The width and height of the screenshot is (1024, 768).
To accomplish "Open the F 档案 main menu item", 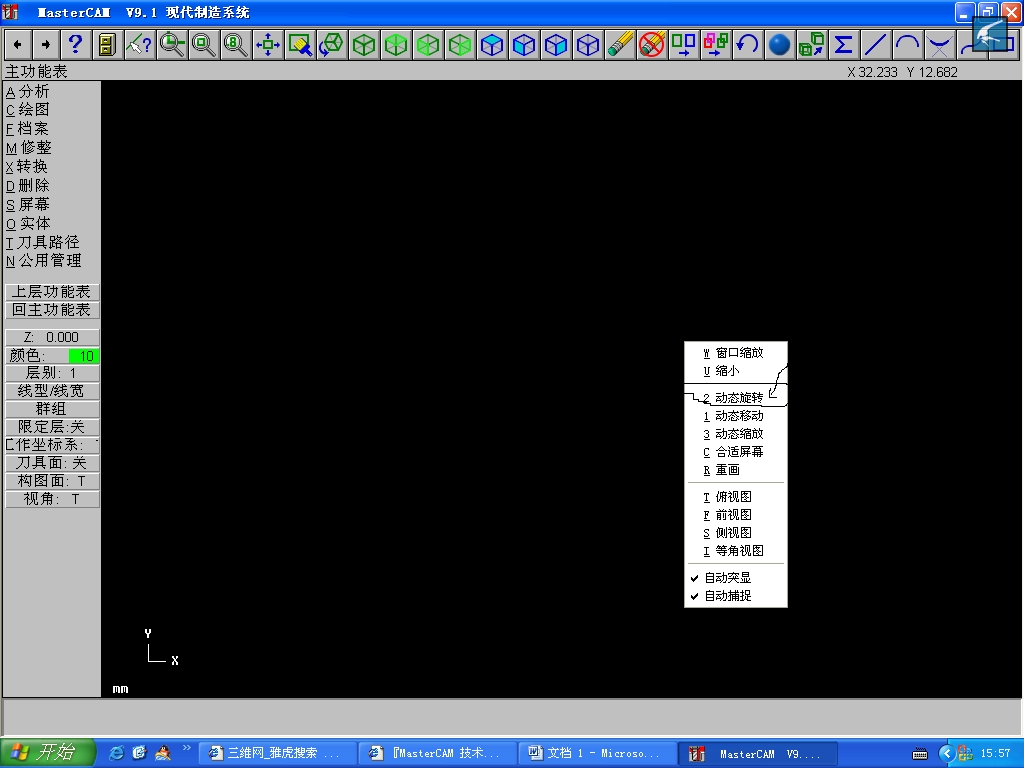I will coord(27,129).
